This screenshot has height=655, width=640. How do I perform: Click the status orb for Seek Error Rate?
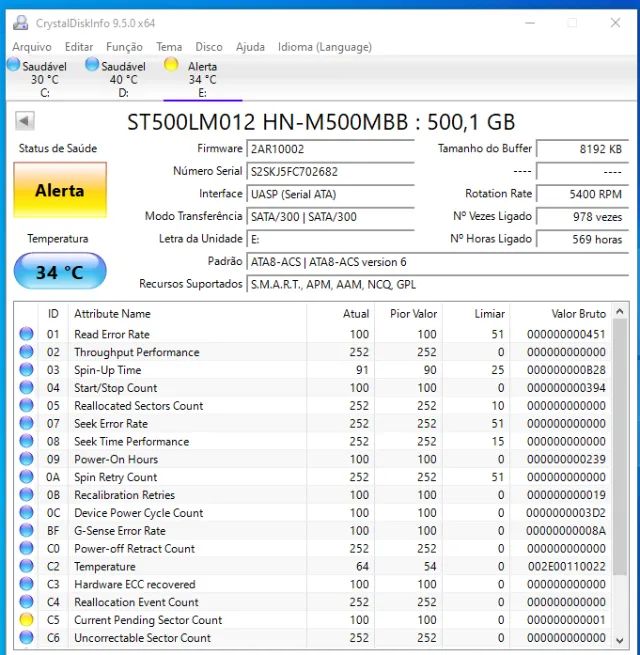click(x=26, y=423)
